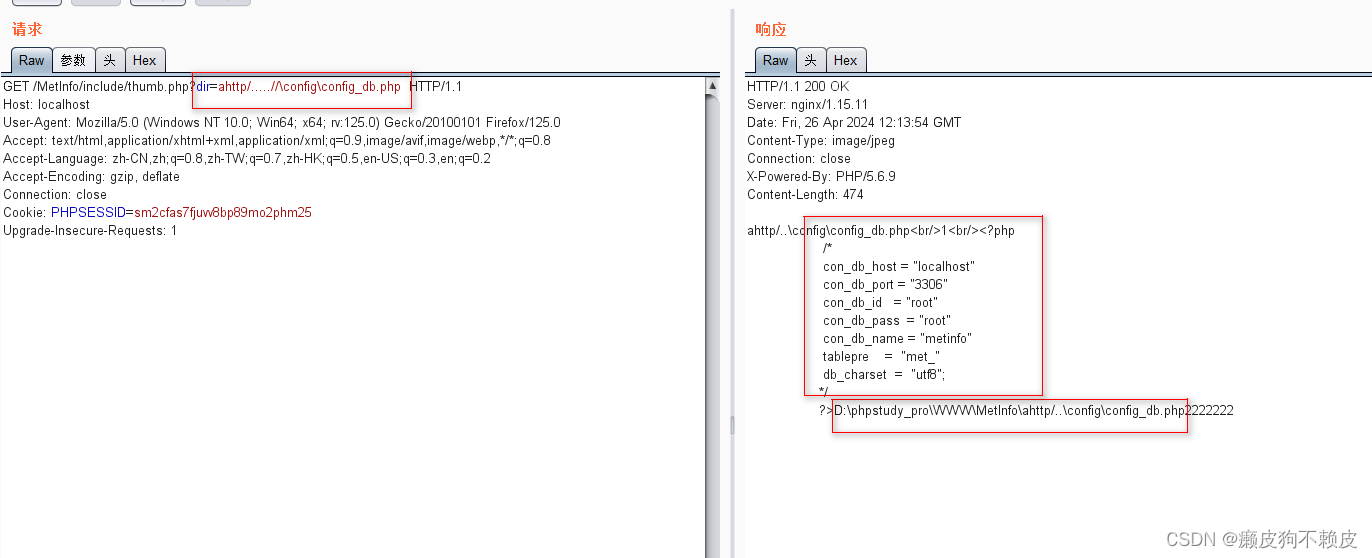Image resolution: width=1372 pixels, height=558 pixels.
Task: Click the Upgrade-Insecure-Requests: 1 line
Action: (90, 231)
